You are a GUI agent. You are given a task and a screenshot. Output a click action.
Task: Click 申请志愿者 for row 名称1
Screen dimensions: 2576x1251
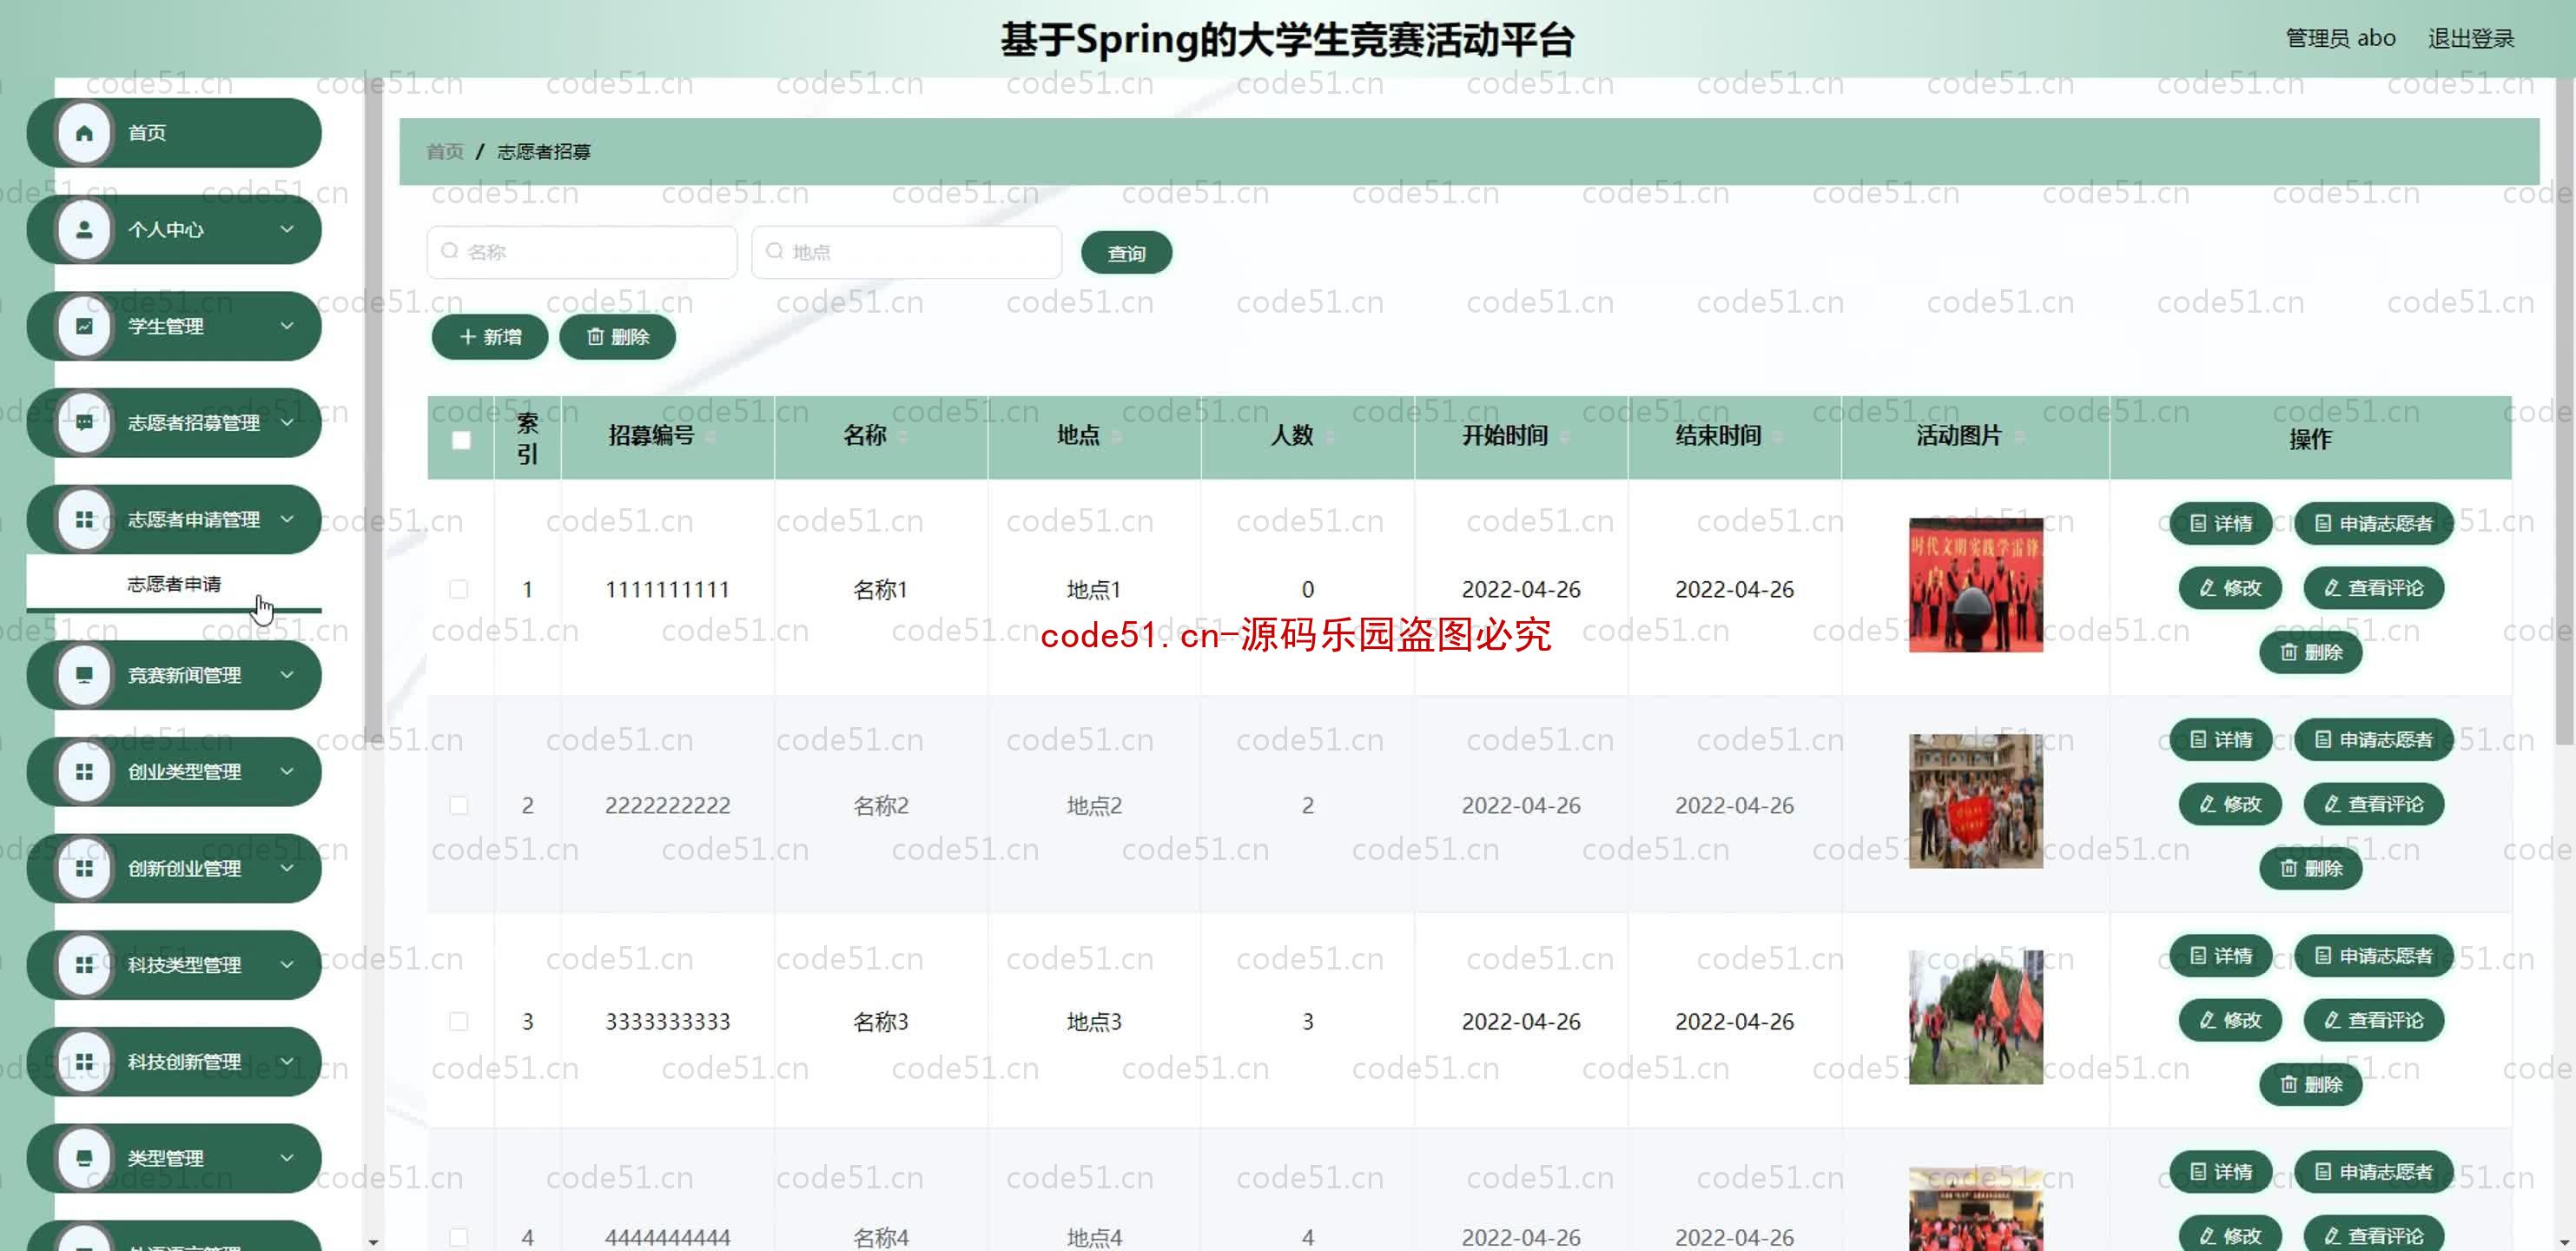click(2374, 524)
